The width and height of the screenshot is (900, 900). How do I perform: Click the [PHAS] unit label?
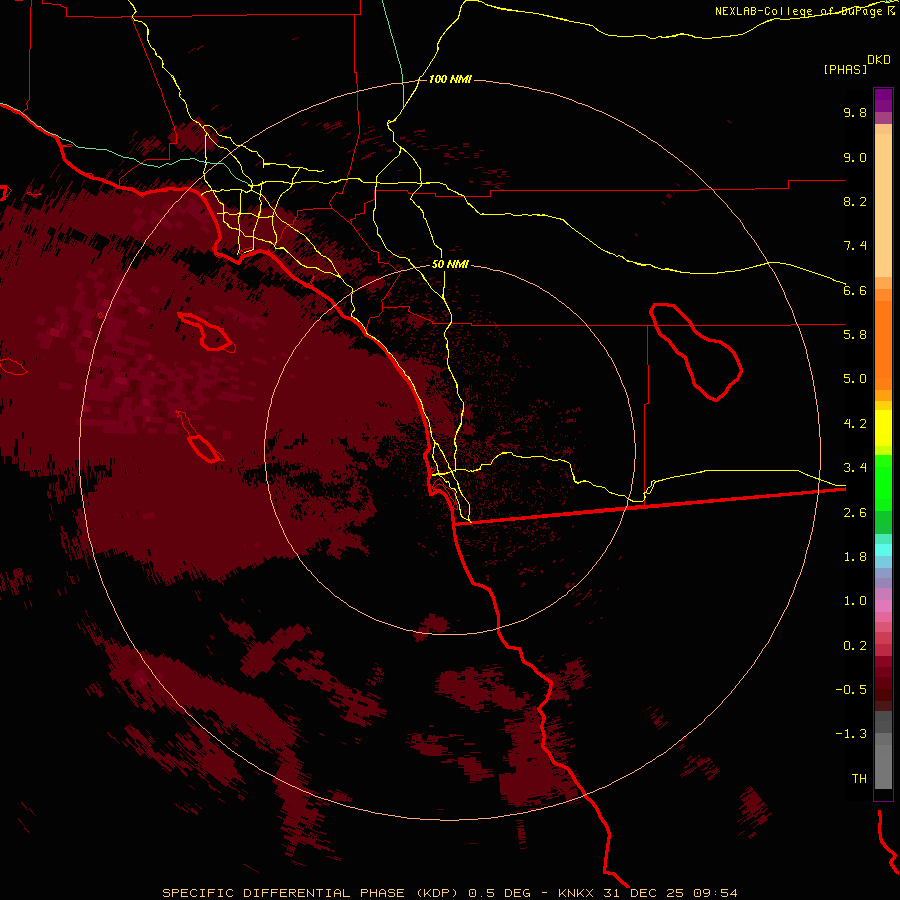(845, 70)
